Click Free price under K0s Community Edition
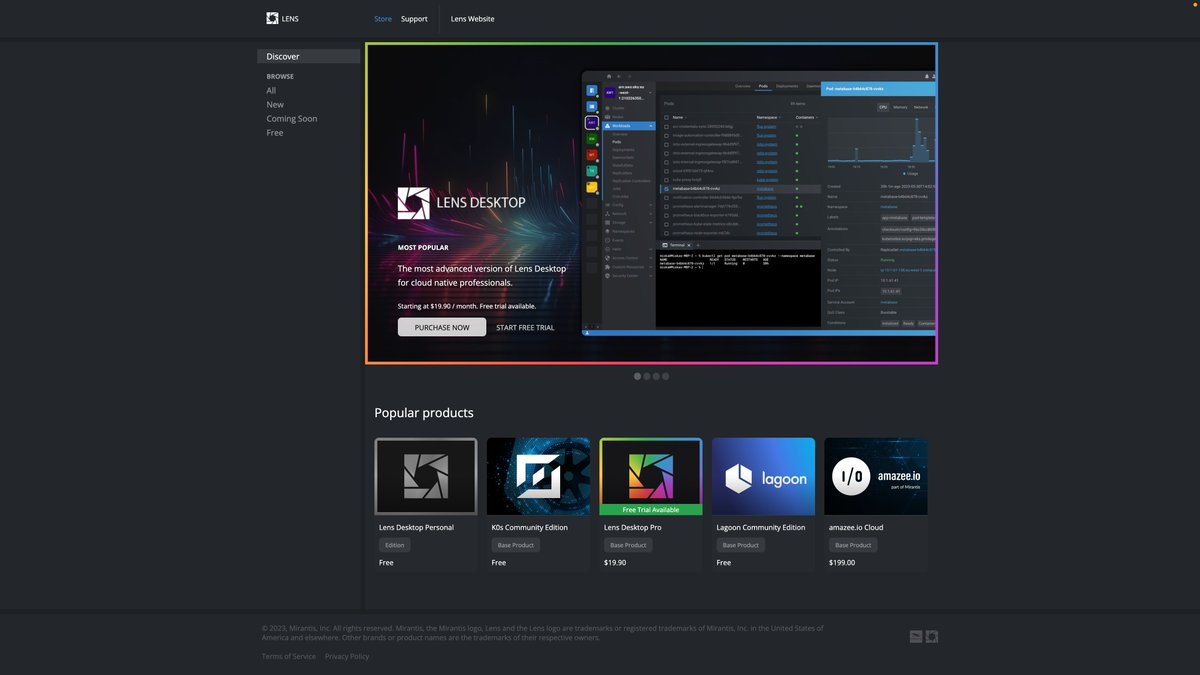The image size is (1200, 675). pos(499,563)
